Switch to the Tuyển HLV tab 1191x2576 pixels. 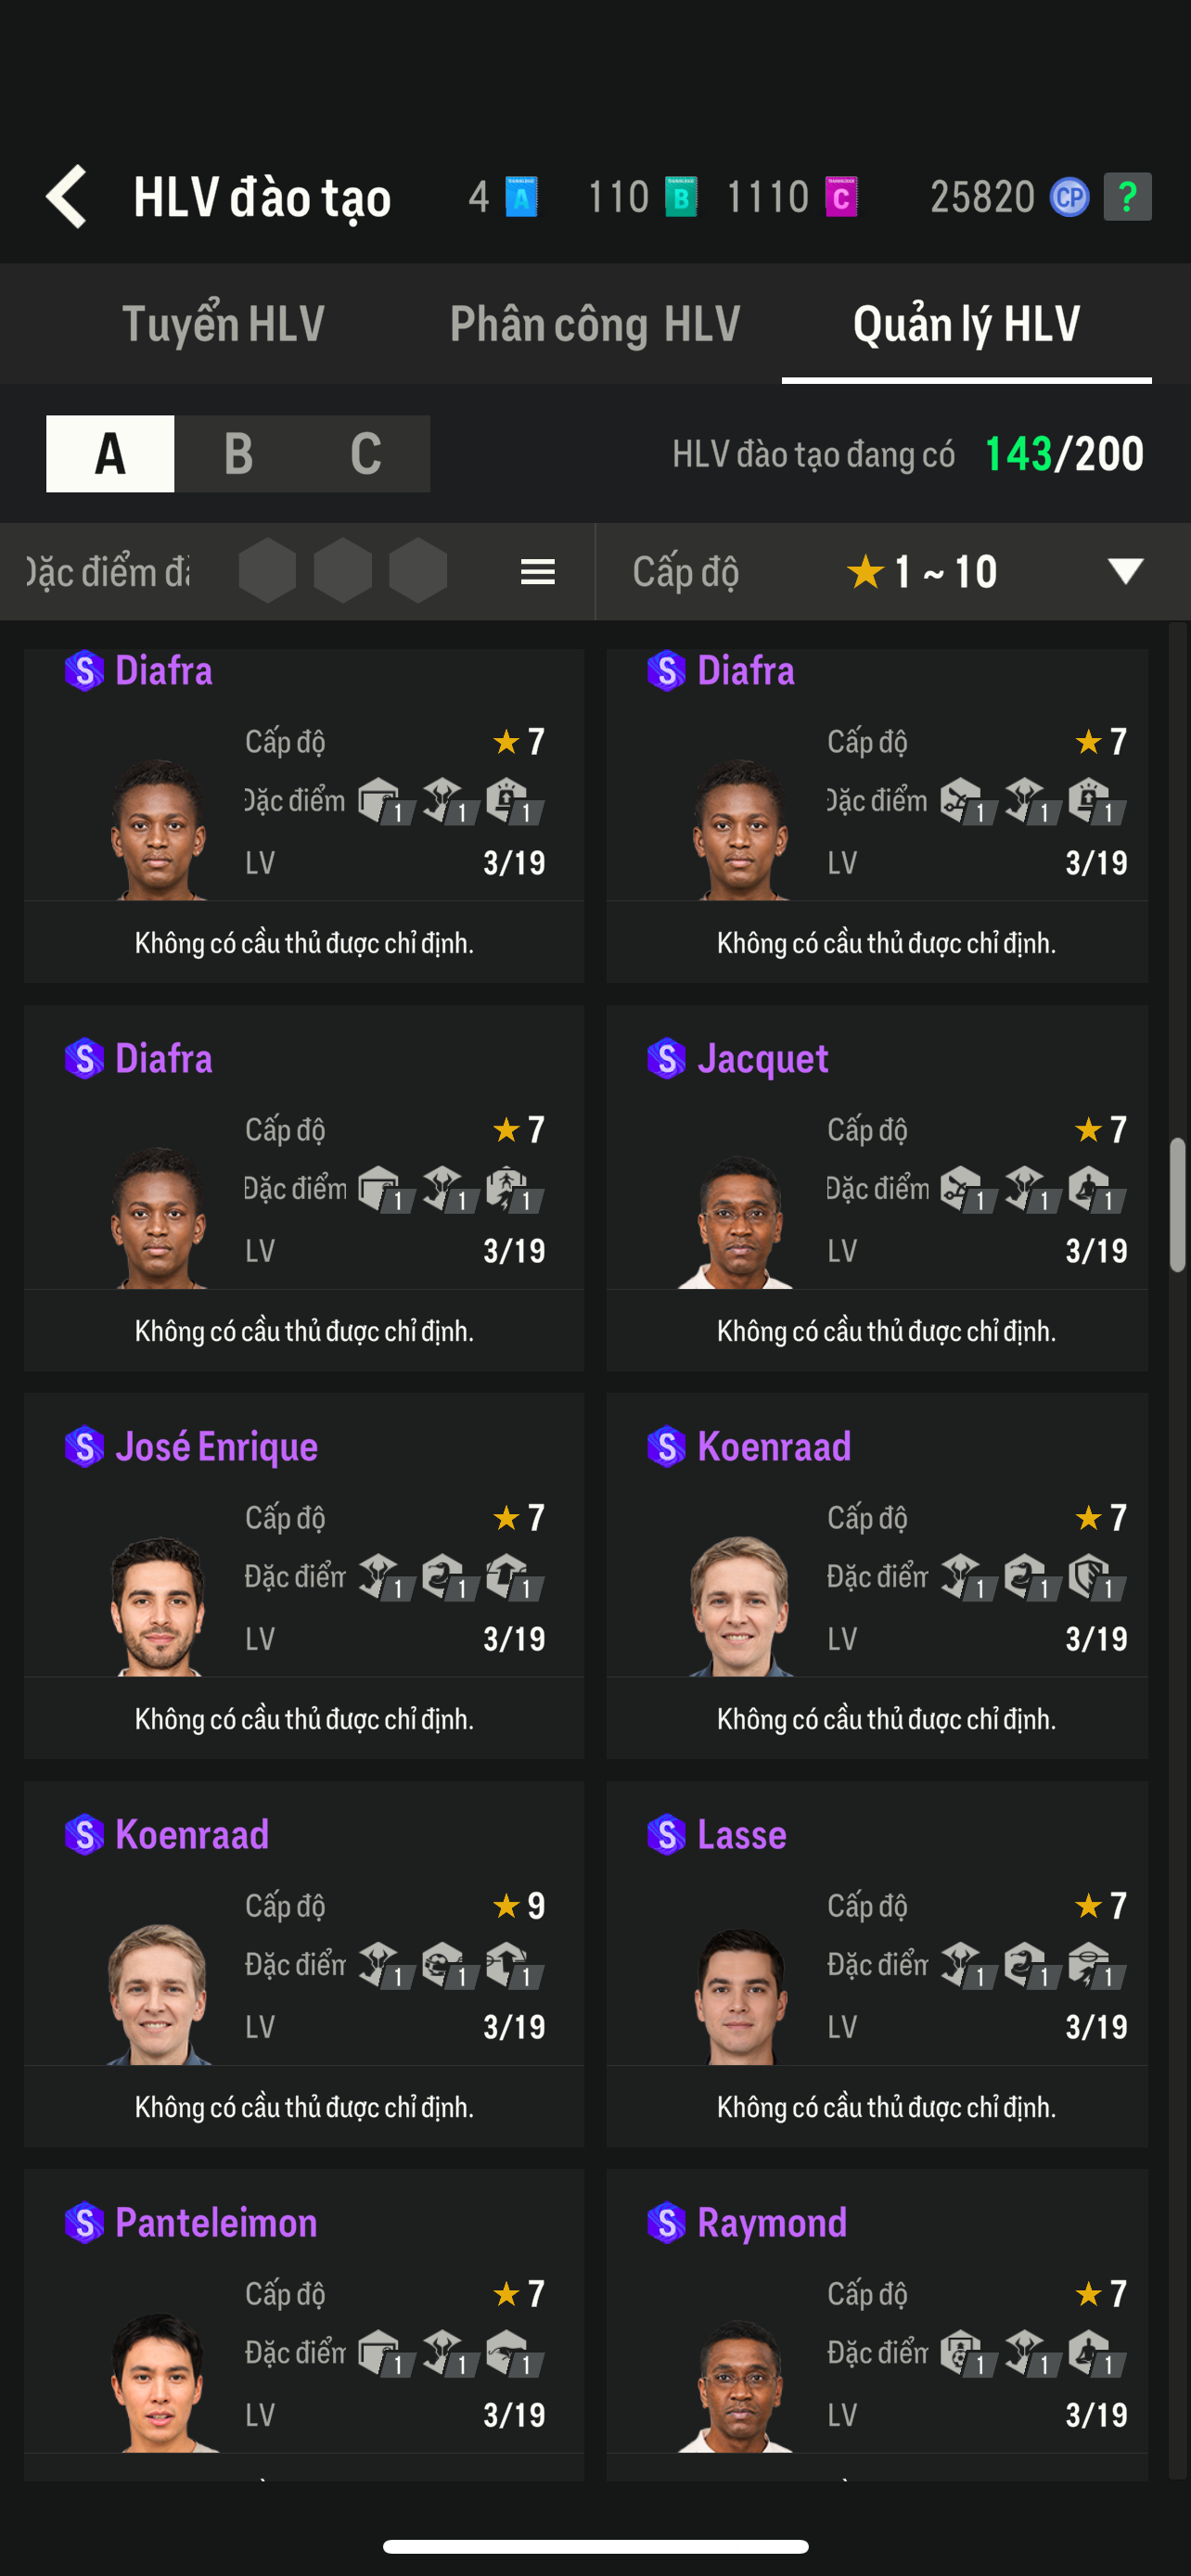(x=223, y=324)
